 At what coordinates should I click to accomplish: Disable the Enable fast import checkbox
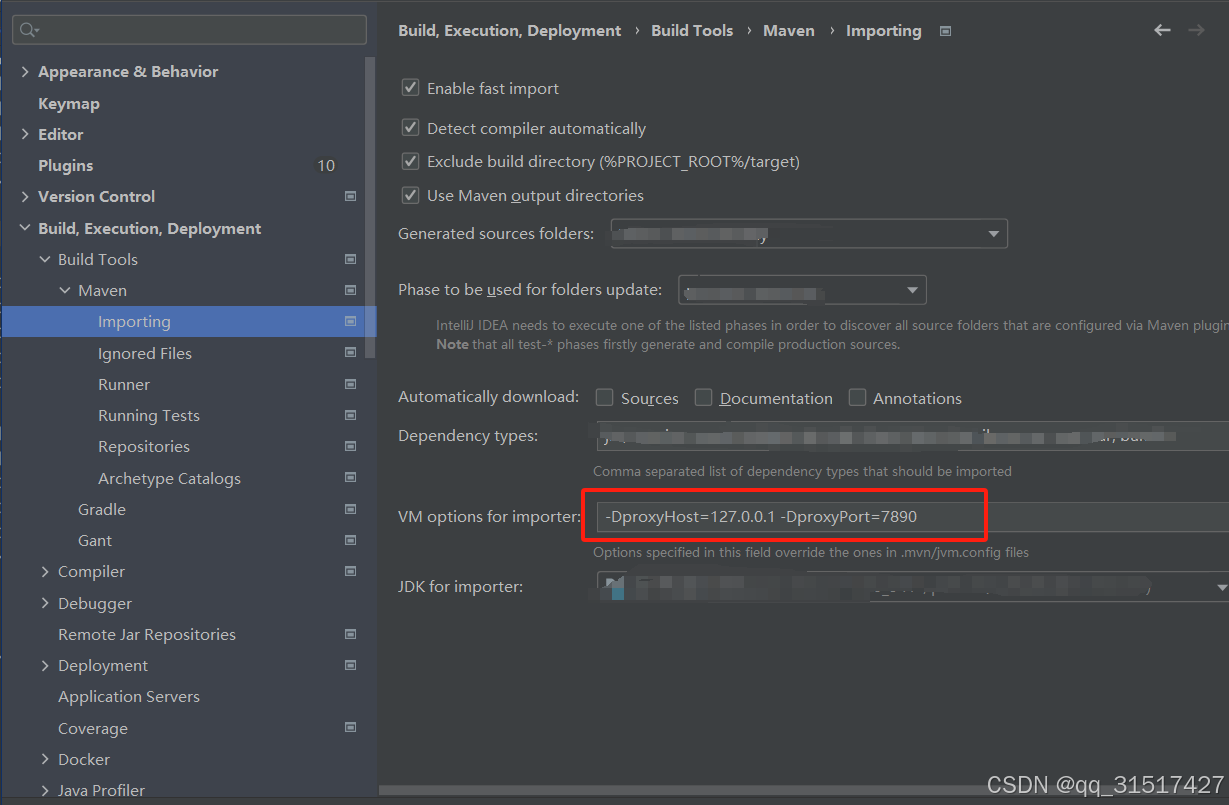[x=410, y=88]
